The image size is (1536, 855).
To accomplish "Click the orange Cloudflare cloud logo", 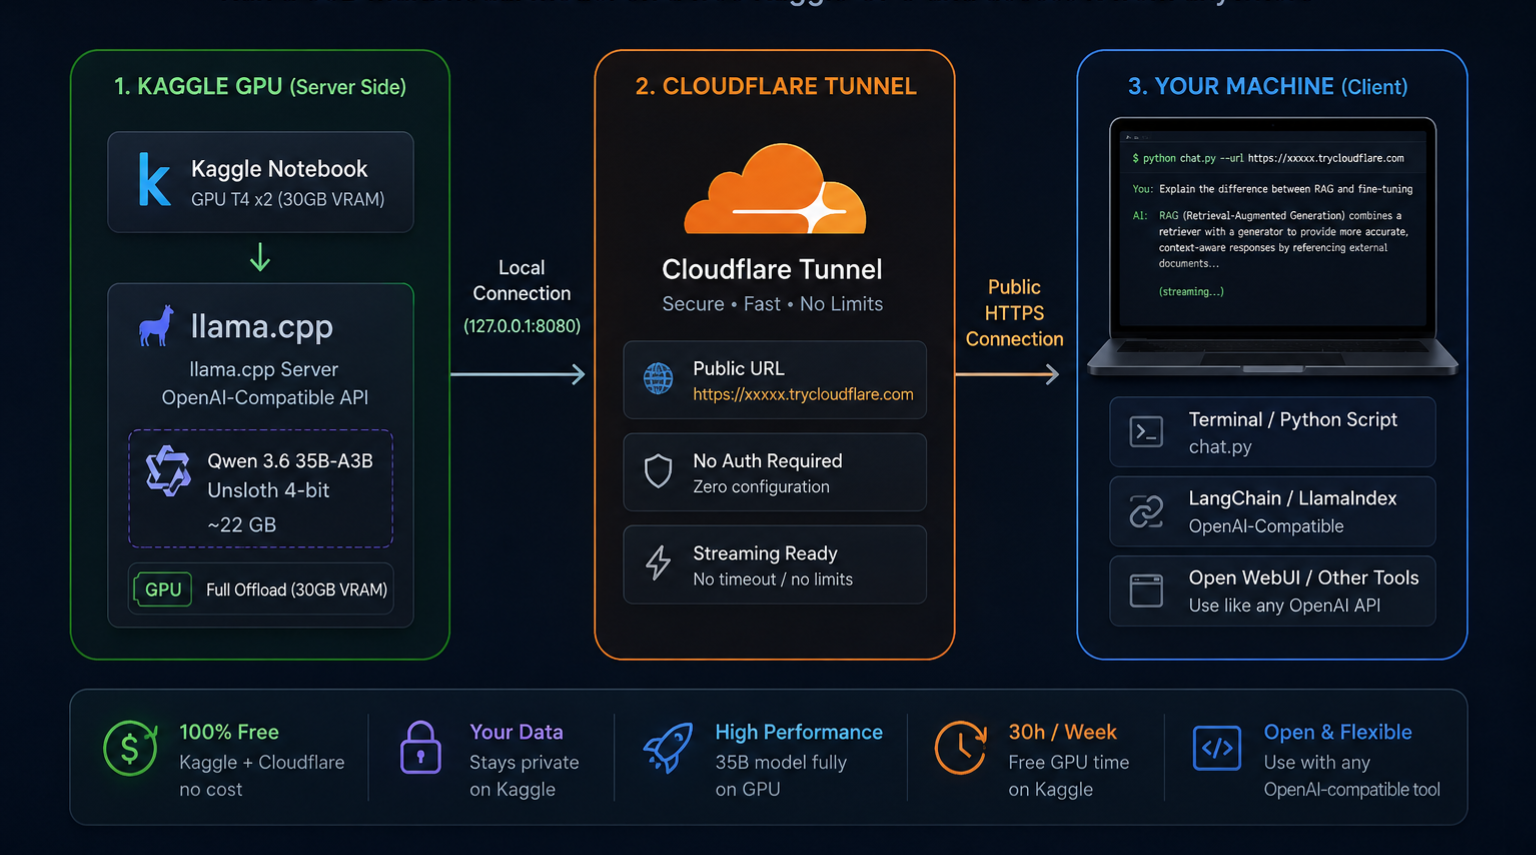I will 775,188.
